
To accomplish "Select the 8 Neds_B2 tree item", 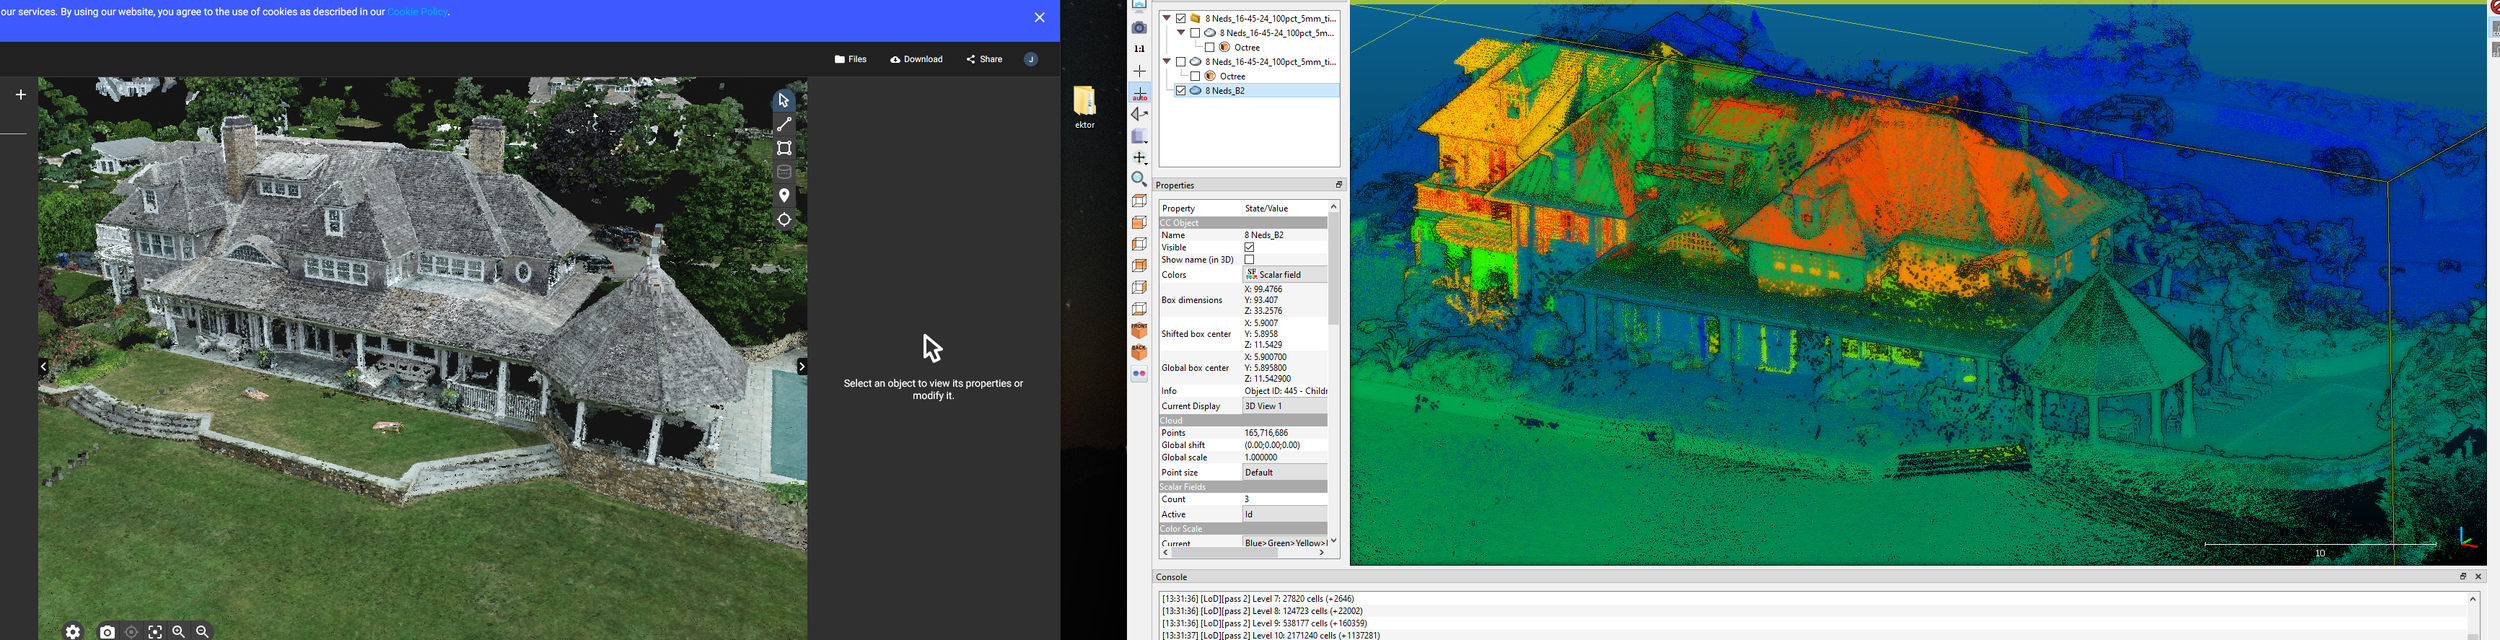I will (x=1225, y=91).
